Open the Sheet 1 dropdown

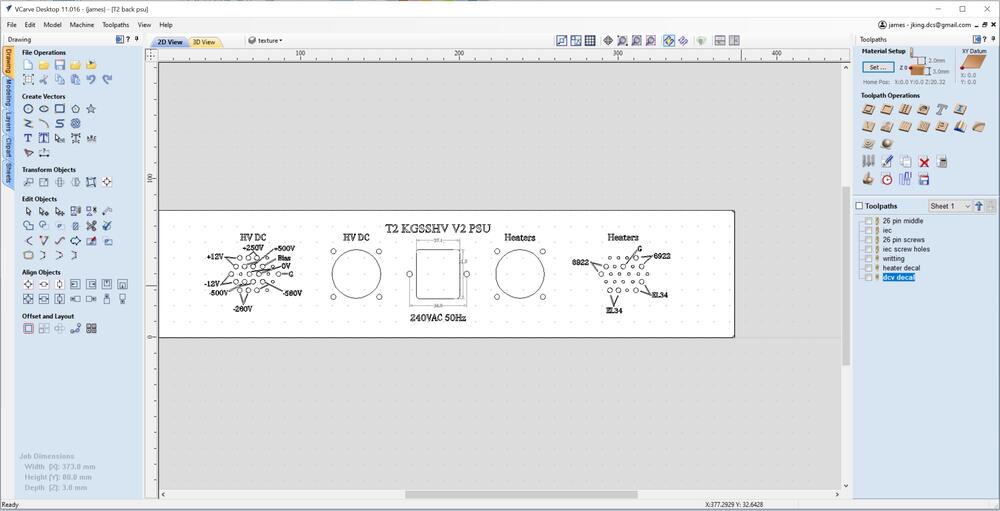[x=950, y=206]
